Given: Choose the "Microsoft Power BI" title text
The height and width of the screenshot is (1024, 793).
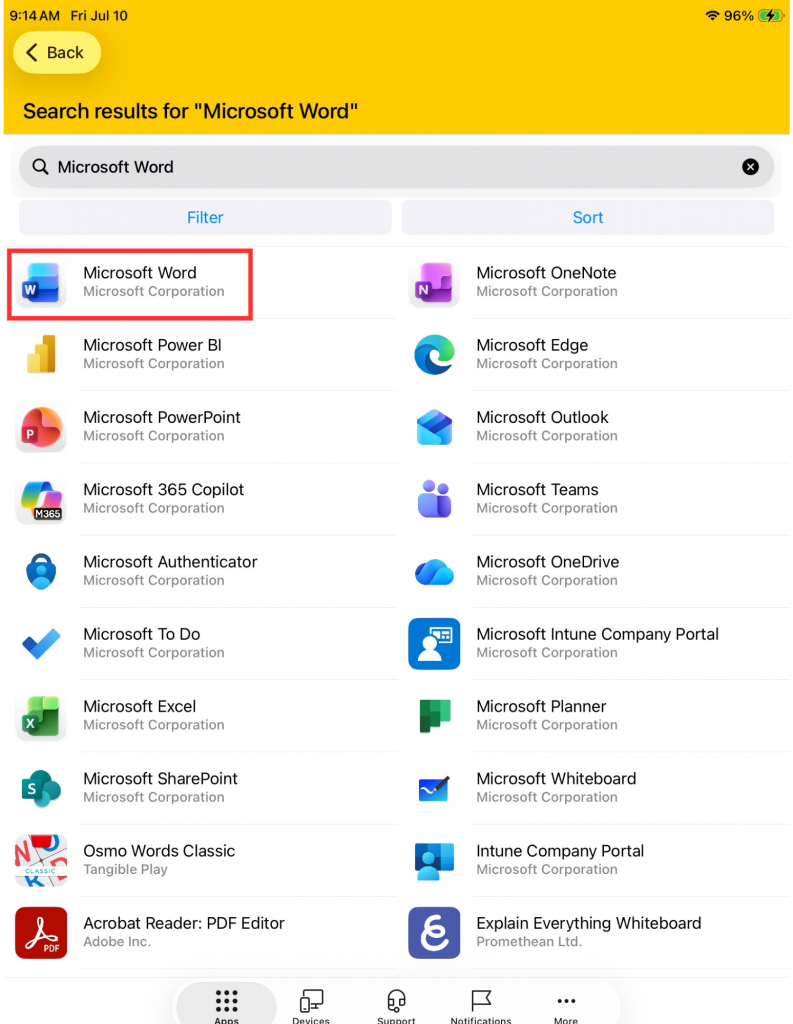Looking at the screenshot, I should 152,345.
